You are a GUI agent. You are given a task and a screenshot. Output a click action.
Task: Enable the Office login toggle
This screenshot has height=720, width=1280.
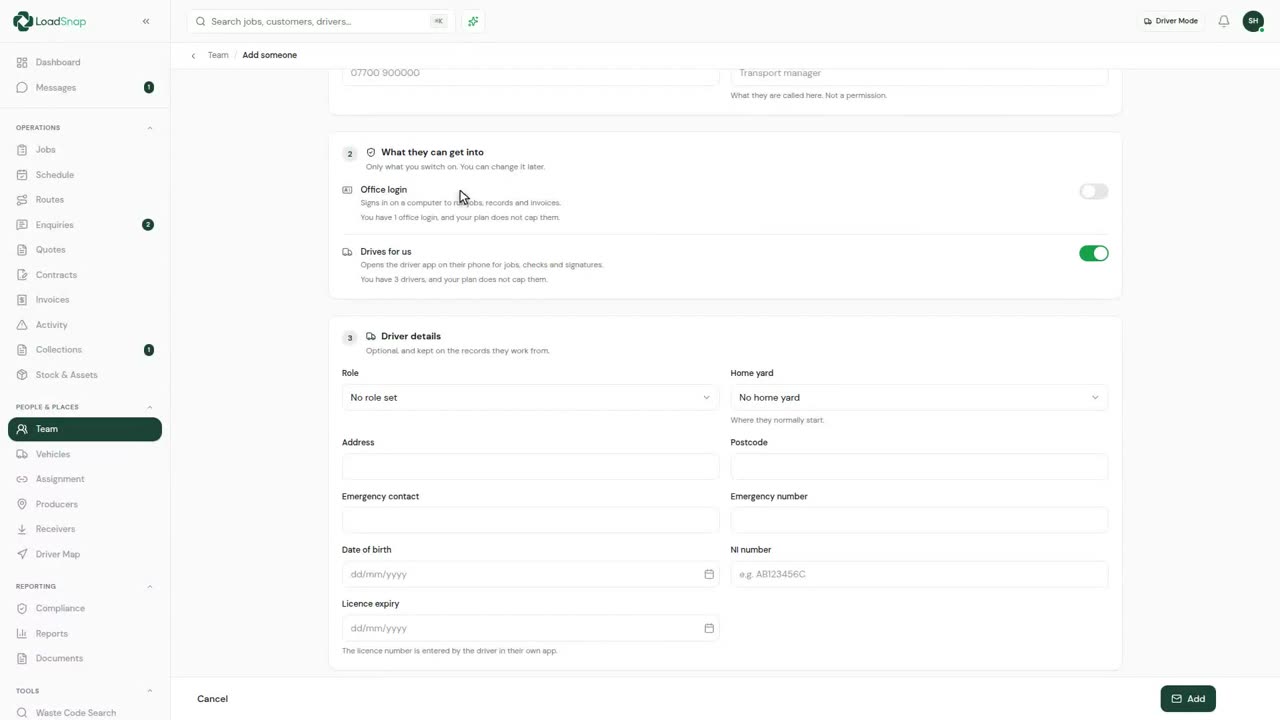point(1094,191)
